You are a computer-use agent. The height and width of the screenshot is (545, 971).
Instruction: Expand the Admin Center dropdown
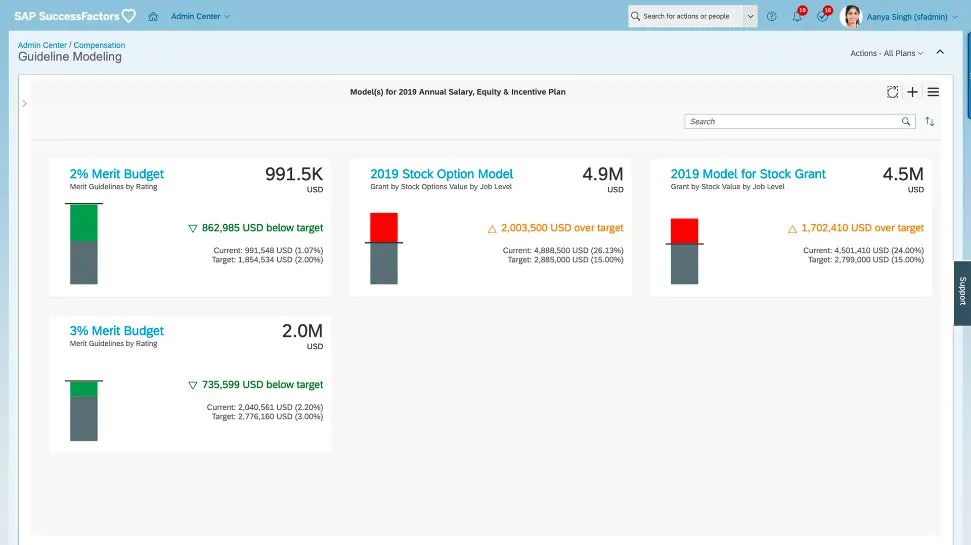(200, 16)
